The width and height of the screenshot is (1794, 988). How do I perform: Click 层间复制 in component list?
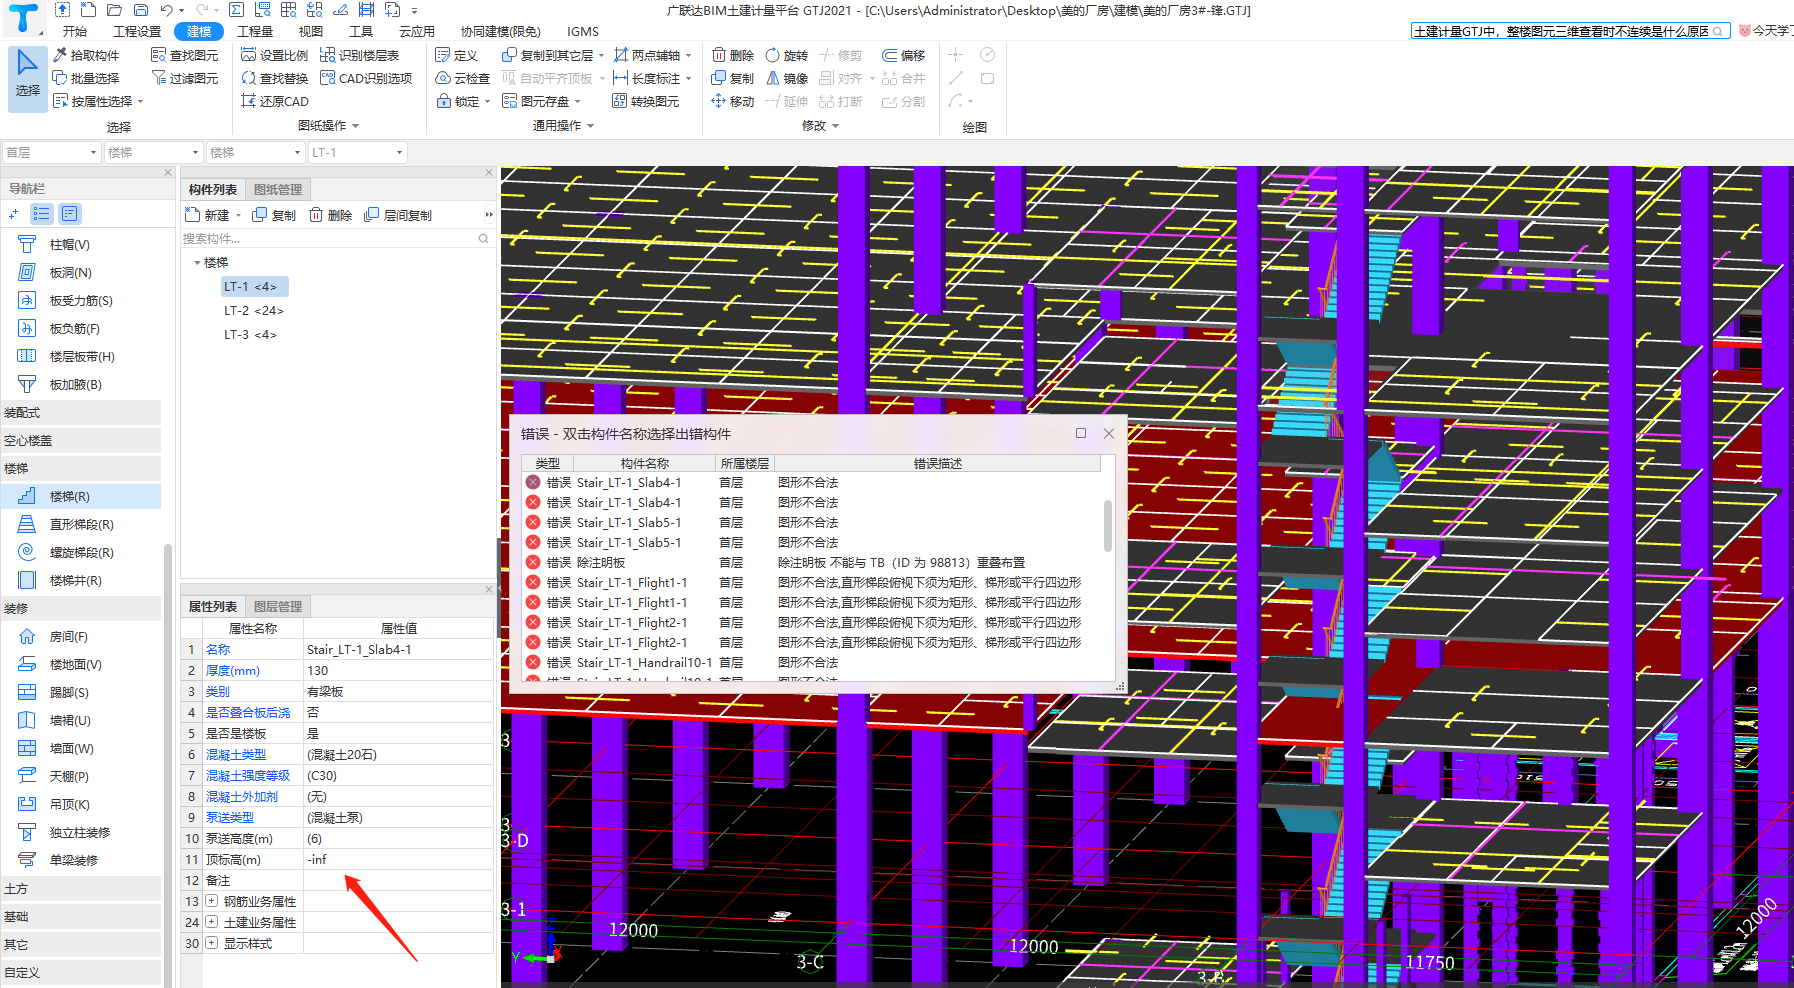click(x=398, y=215)
